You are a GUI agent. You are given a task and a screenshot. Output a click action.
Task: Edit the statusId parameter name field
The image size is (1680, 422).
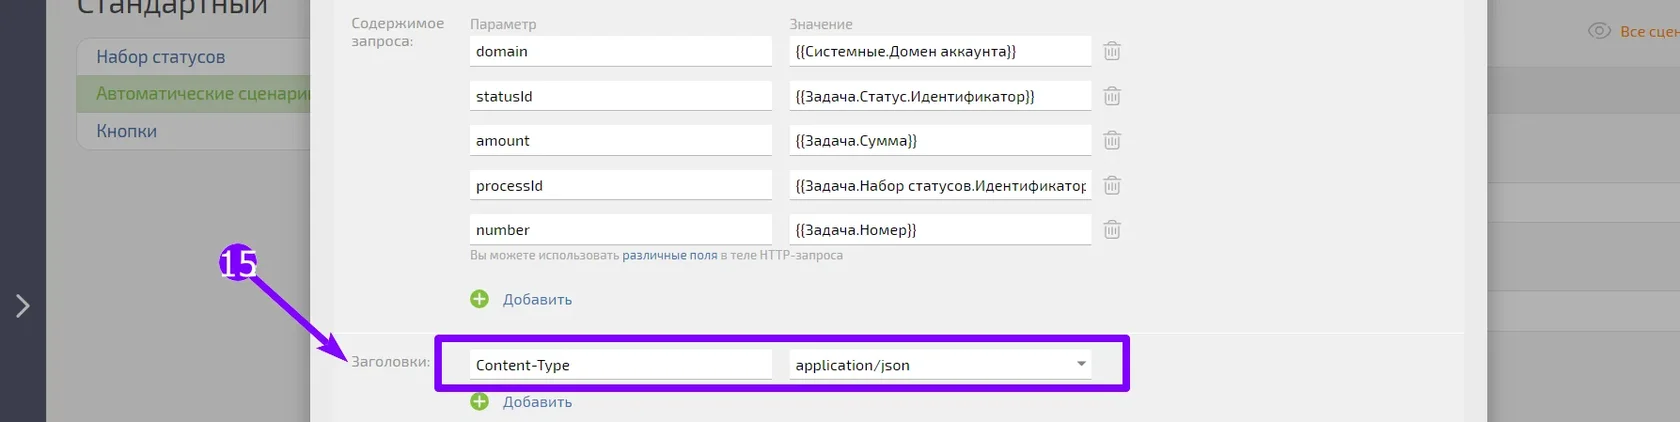pos(621,96)
